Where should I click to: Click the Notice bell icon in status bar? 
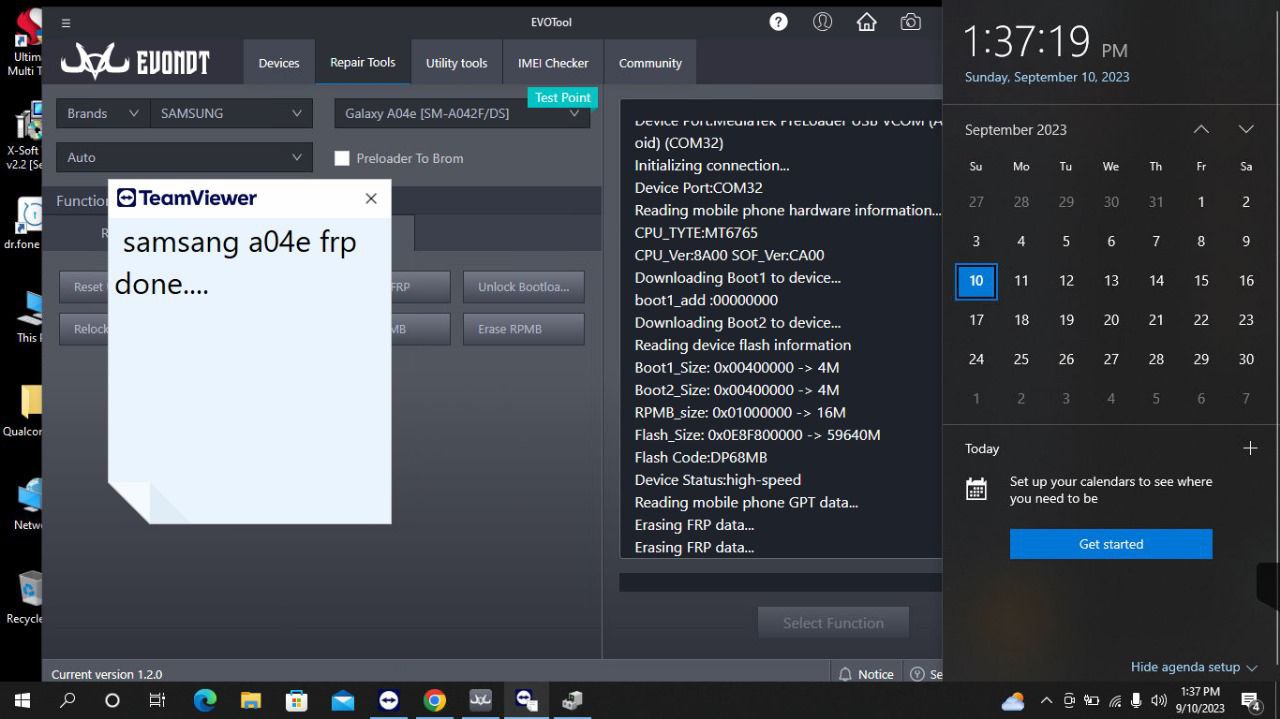click(846, 674)
